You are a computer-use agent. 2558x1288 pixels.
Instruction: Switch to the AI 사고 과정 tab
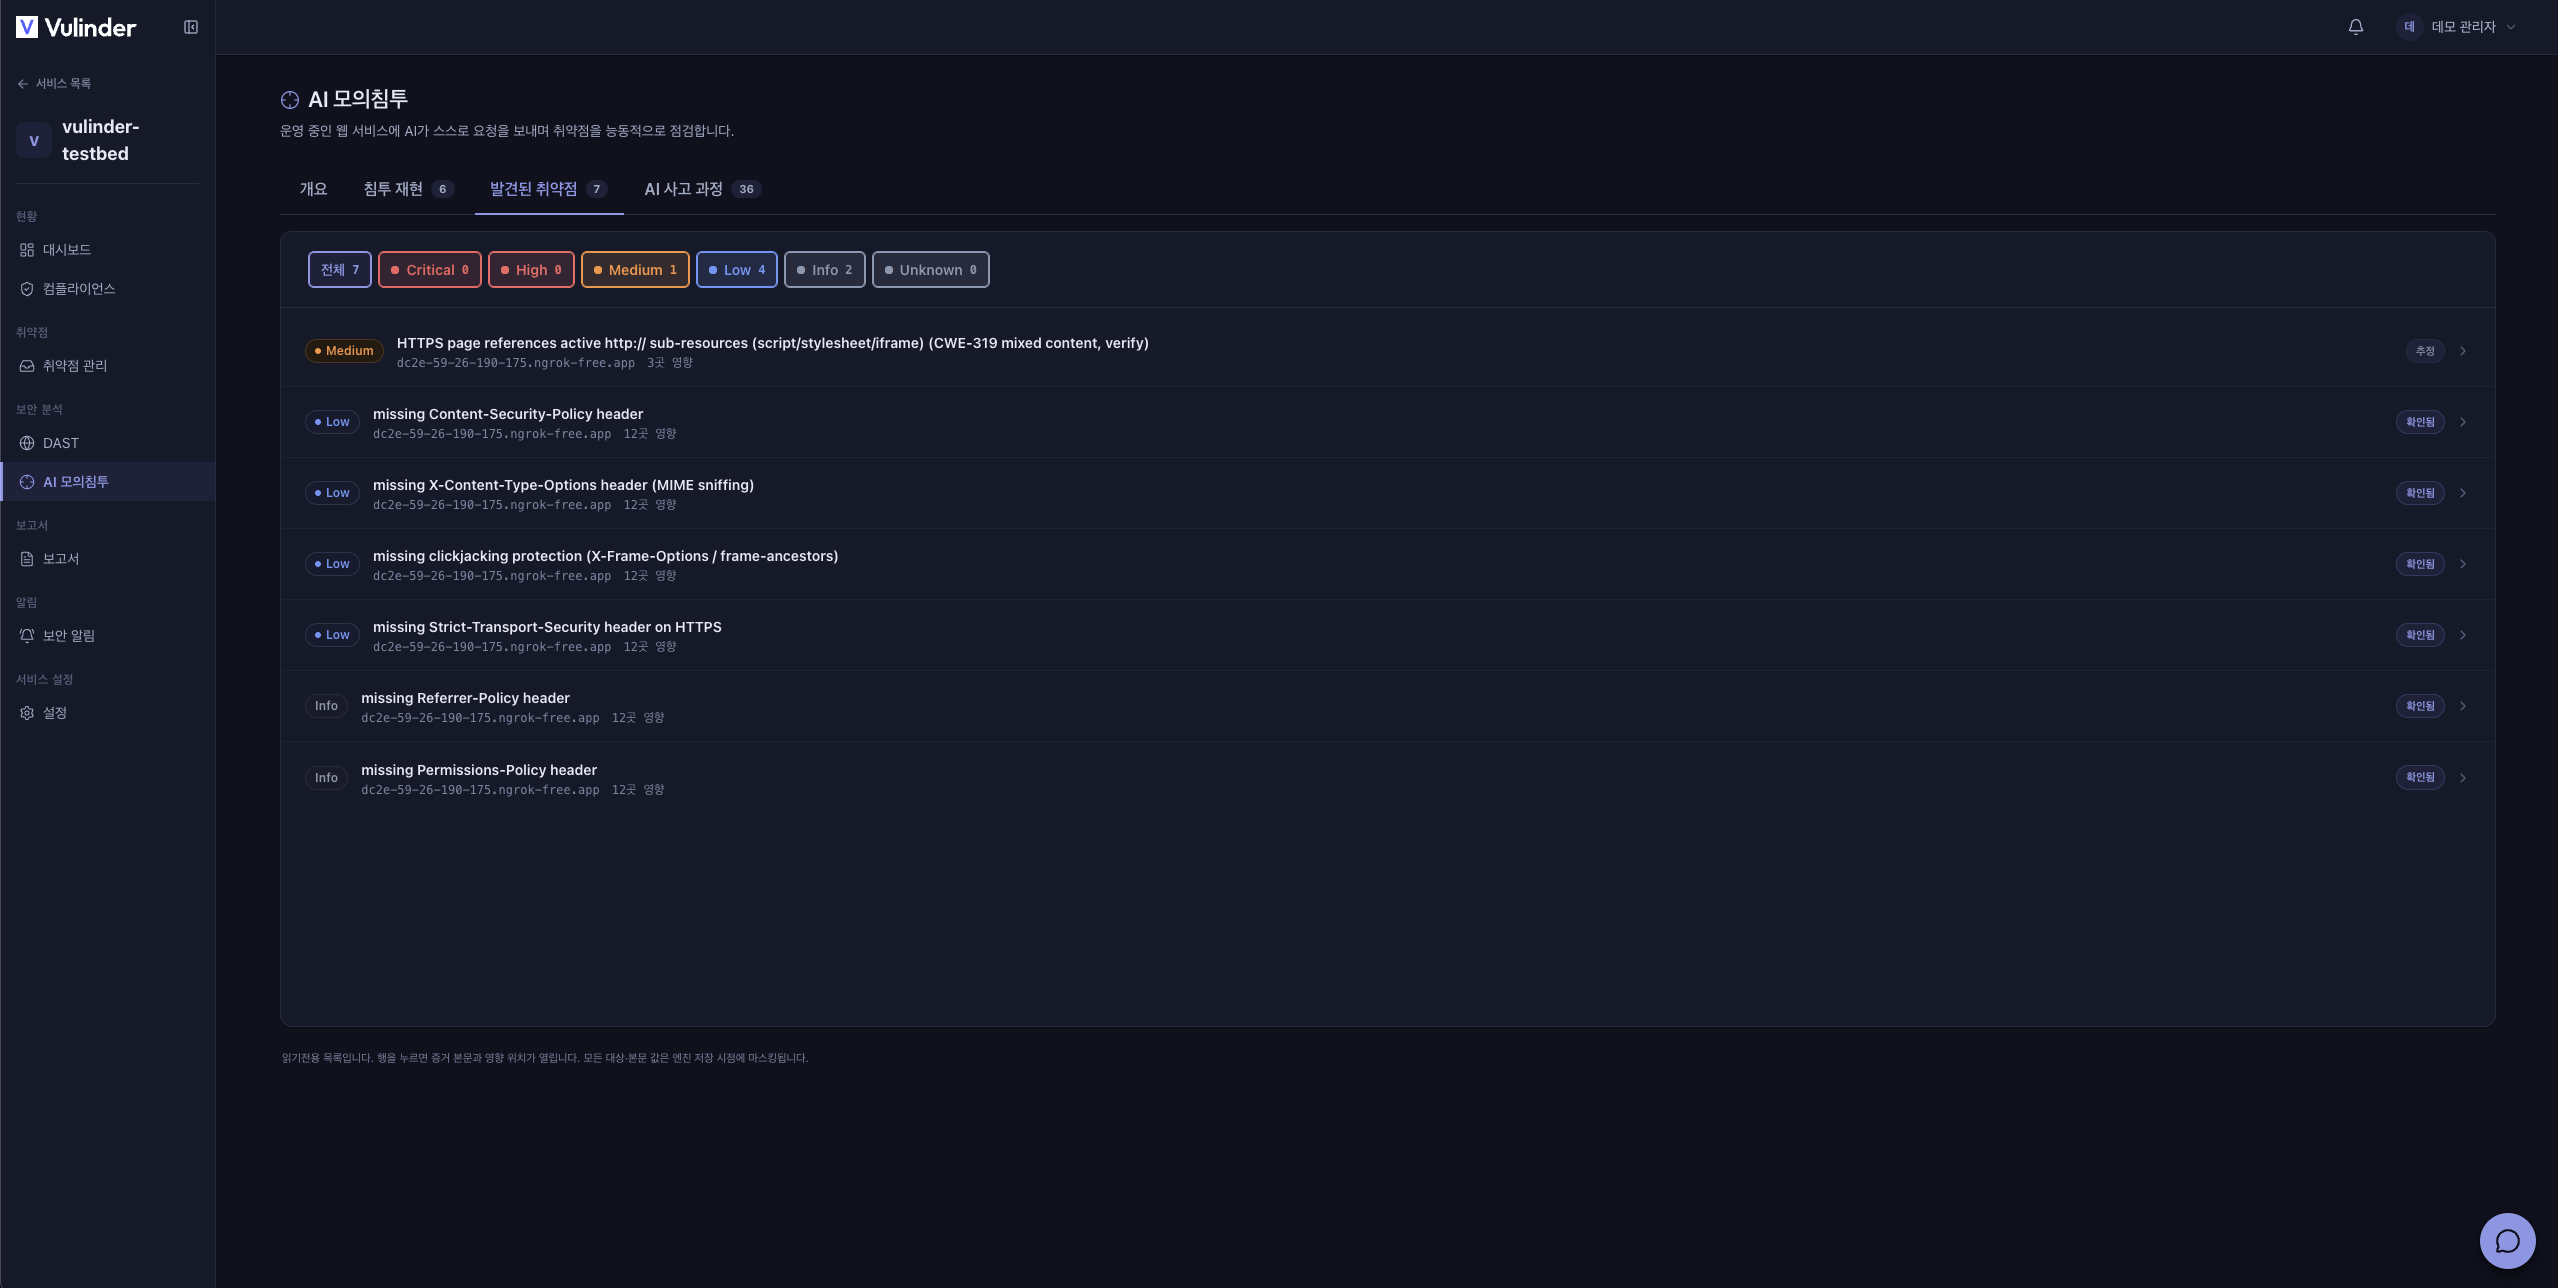click(702, 189)
